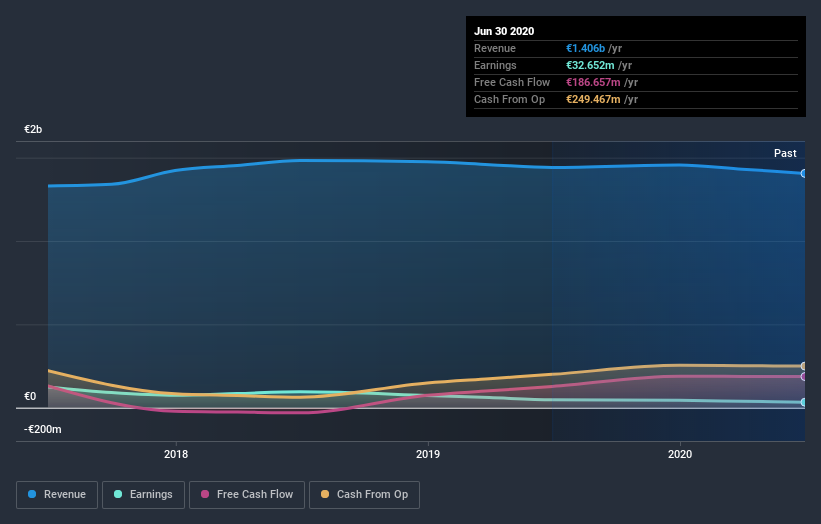The height and width of the screenshot is (524, 821).
Task: Select the 2019 x-axis label
Action: point(428,454)
